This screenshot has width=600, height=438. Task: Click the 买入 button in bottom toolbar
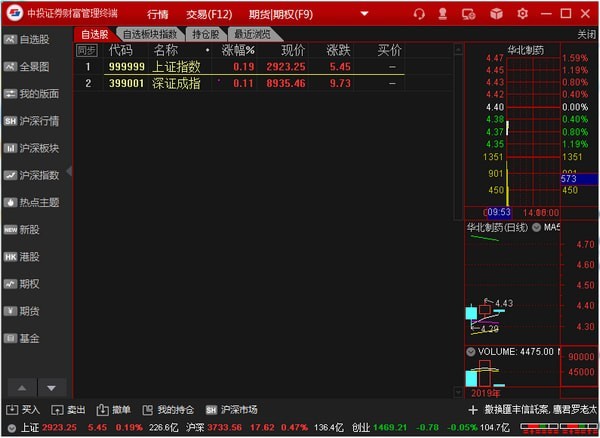coord(23,410)
